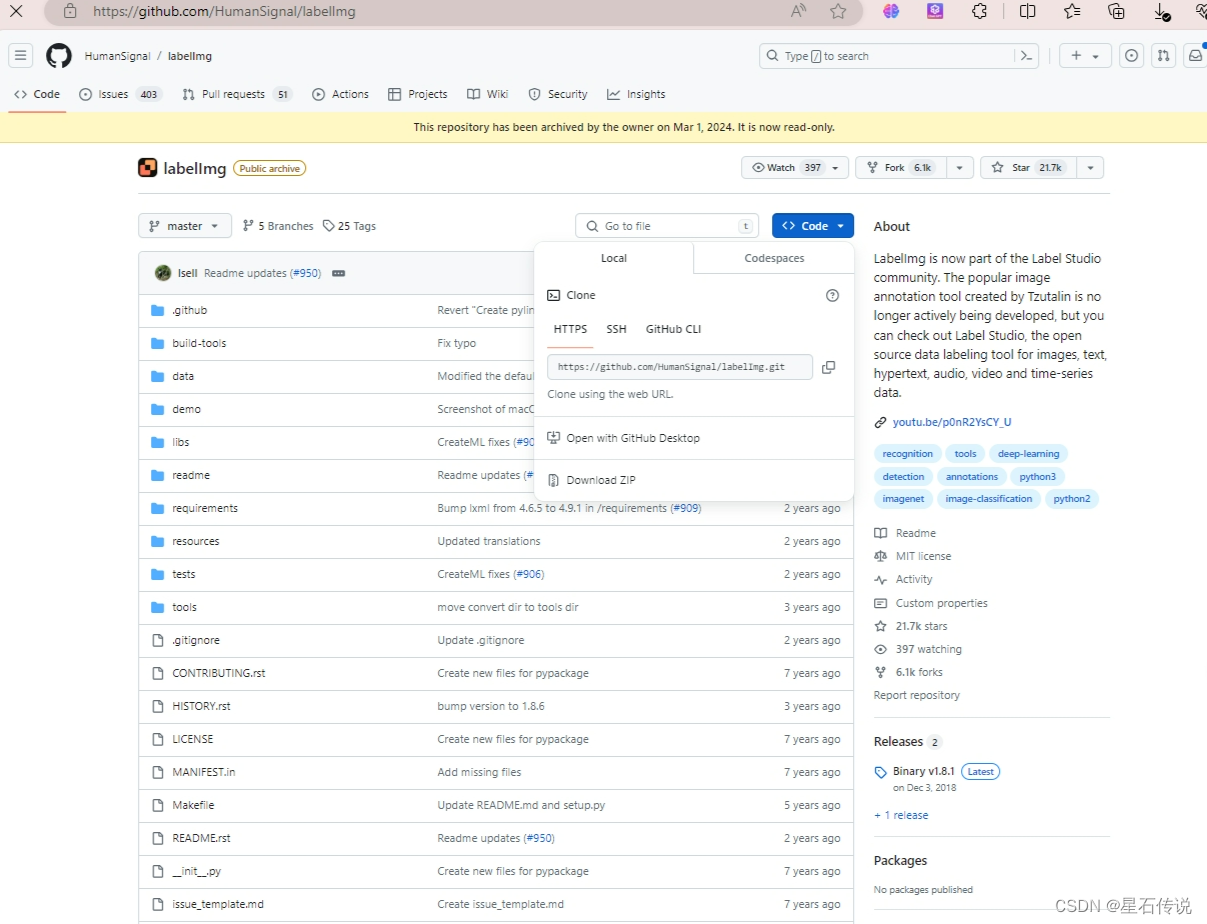Open browser collections icon
The width and height of the screenshot is (1207, 924).
coord(1117,11)
